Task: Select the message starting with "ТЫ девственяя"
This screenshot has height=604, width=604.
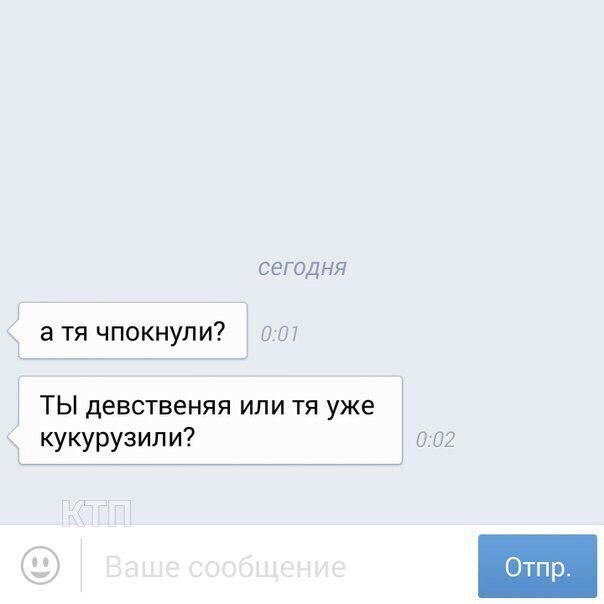Action: (210, 420)
